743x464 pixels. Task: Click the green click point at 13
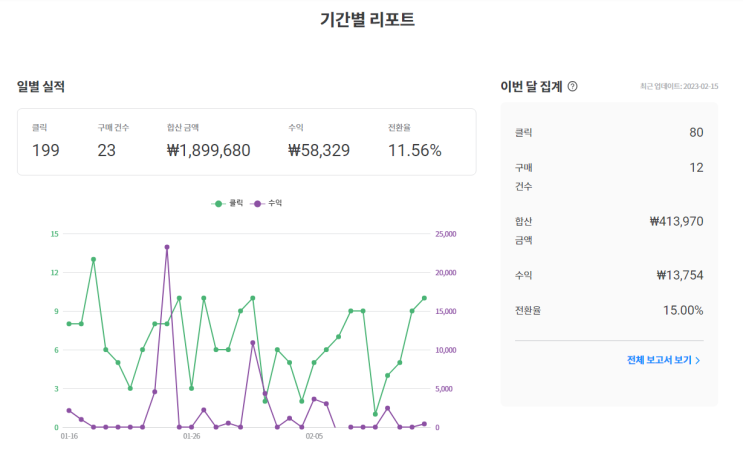pyautogui.click(x=93, y=259)
